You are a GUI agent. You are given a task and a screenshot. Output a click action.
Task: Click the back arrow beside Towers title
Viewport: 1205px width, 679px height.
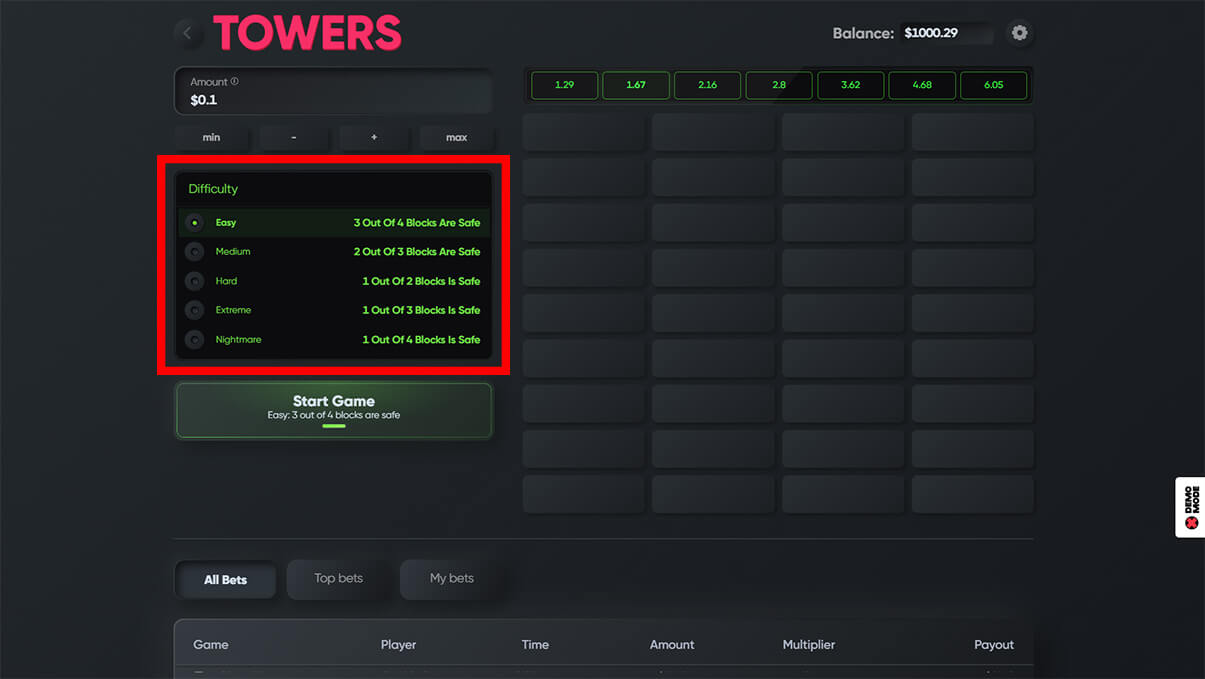click(x=187, y=34)
